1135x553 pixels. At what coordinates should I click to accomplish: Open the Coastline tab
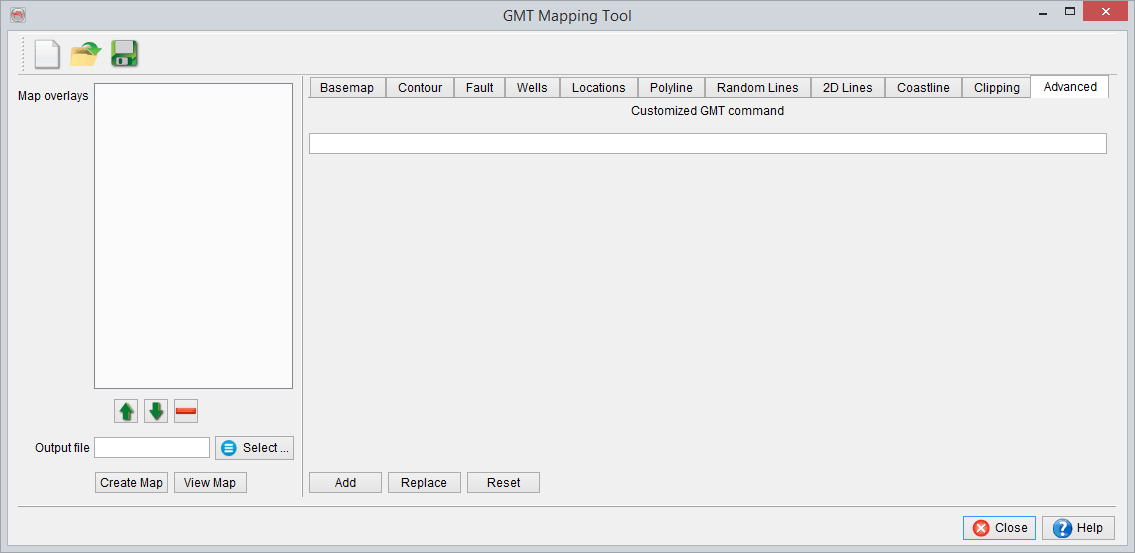click(x=923, y=88)
